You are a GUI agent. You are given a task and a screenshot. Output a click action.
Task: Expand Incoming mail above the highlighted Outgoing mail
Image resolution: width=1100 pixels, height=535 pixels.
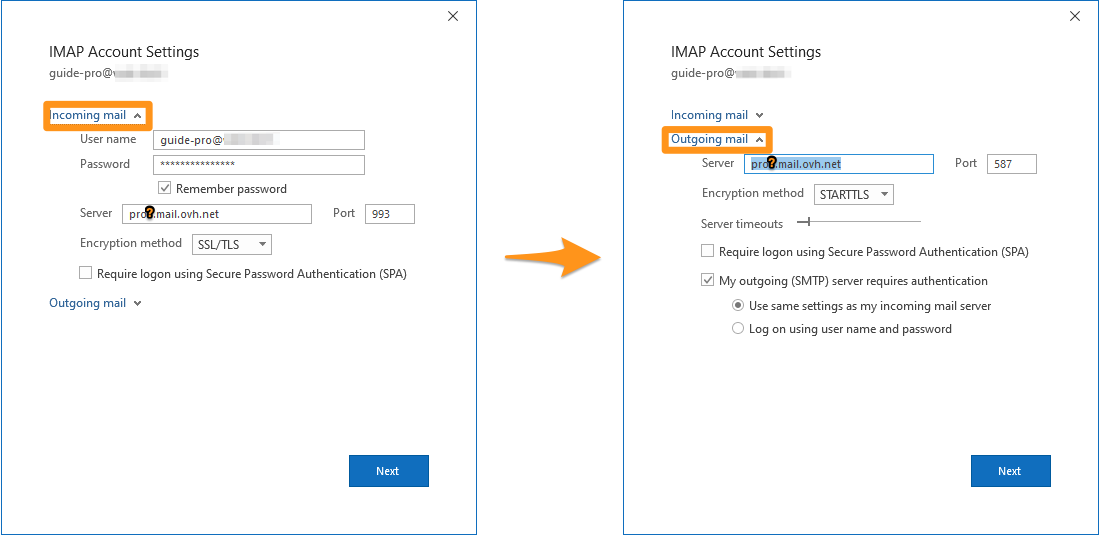(717, 115)
